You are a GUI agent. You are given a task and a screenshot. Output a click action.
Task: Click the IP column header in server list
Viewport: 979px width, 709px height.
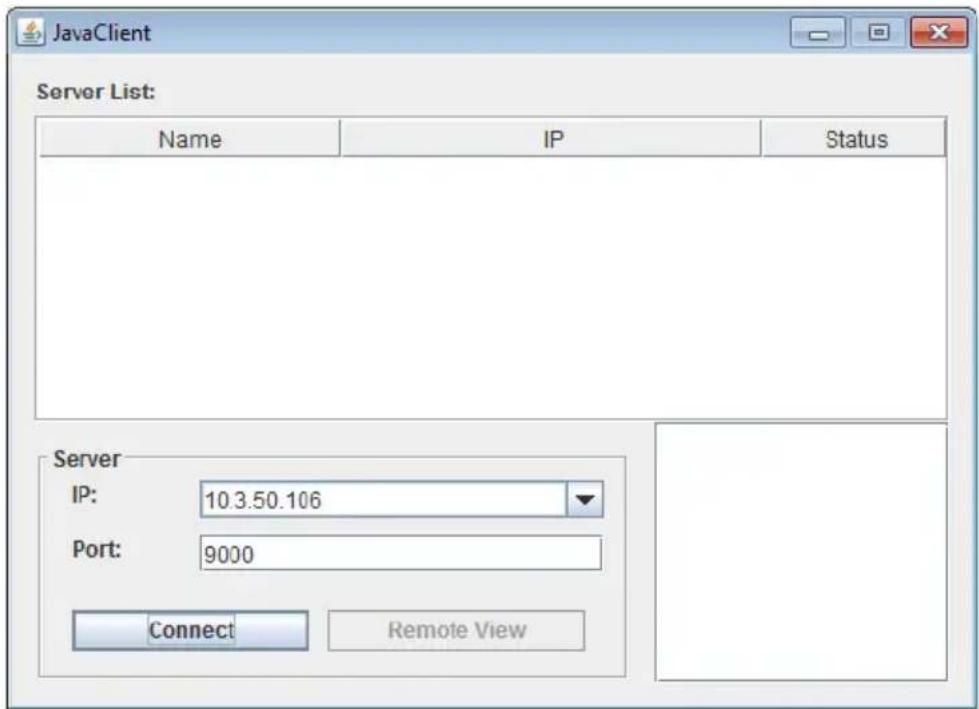[x=551, y=139]
